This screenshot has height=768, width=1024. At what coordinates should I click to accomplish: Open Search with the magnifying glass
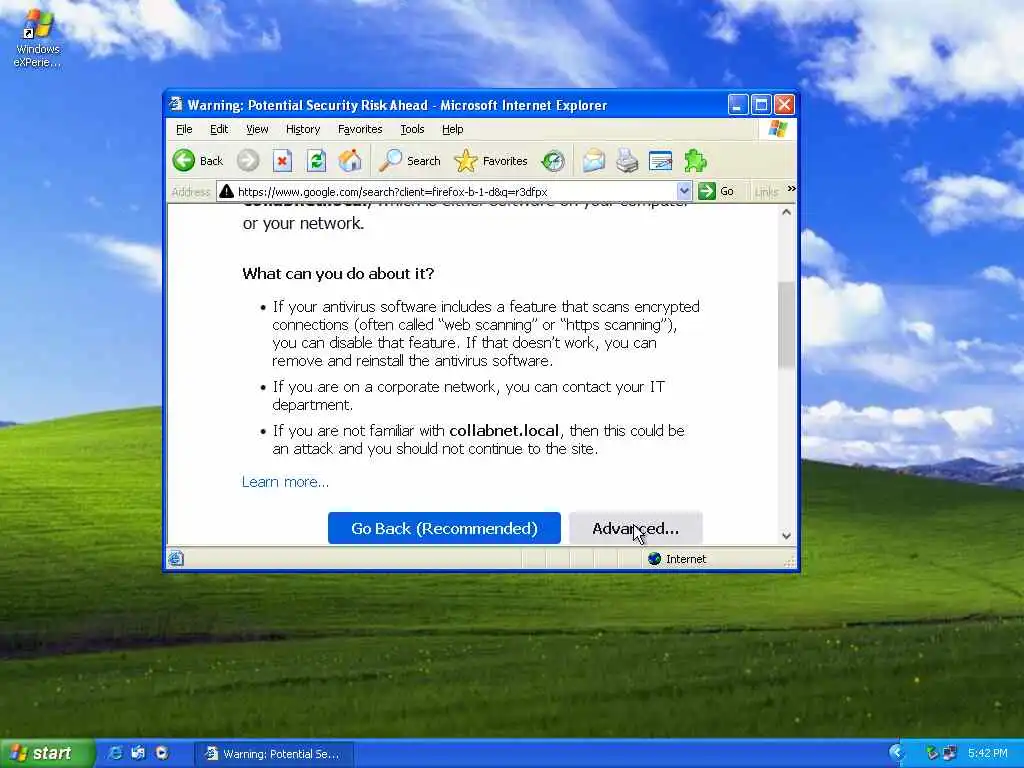[410, 161]
